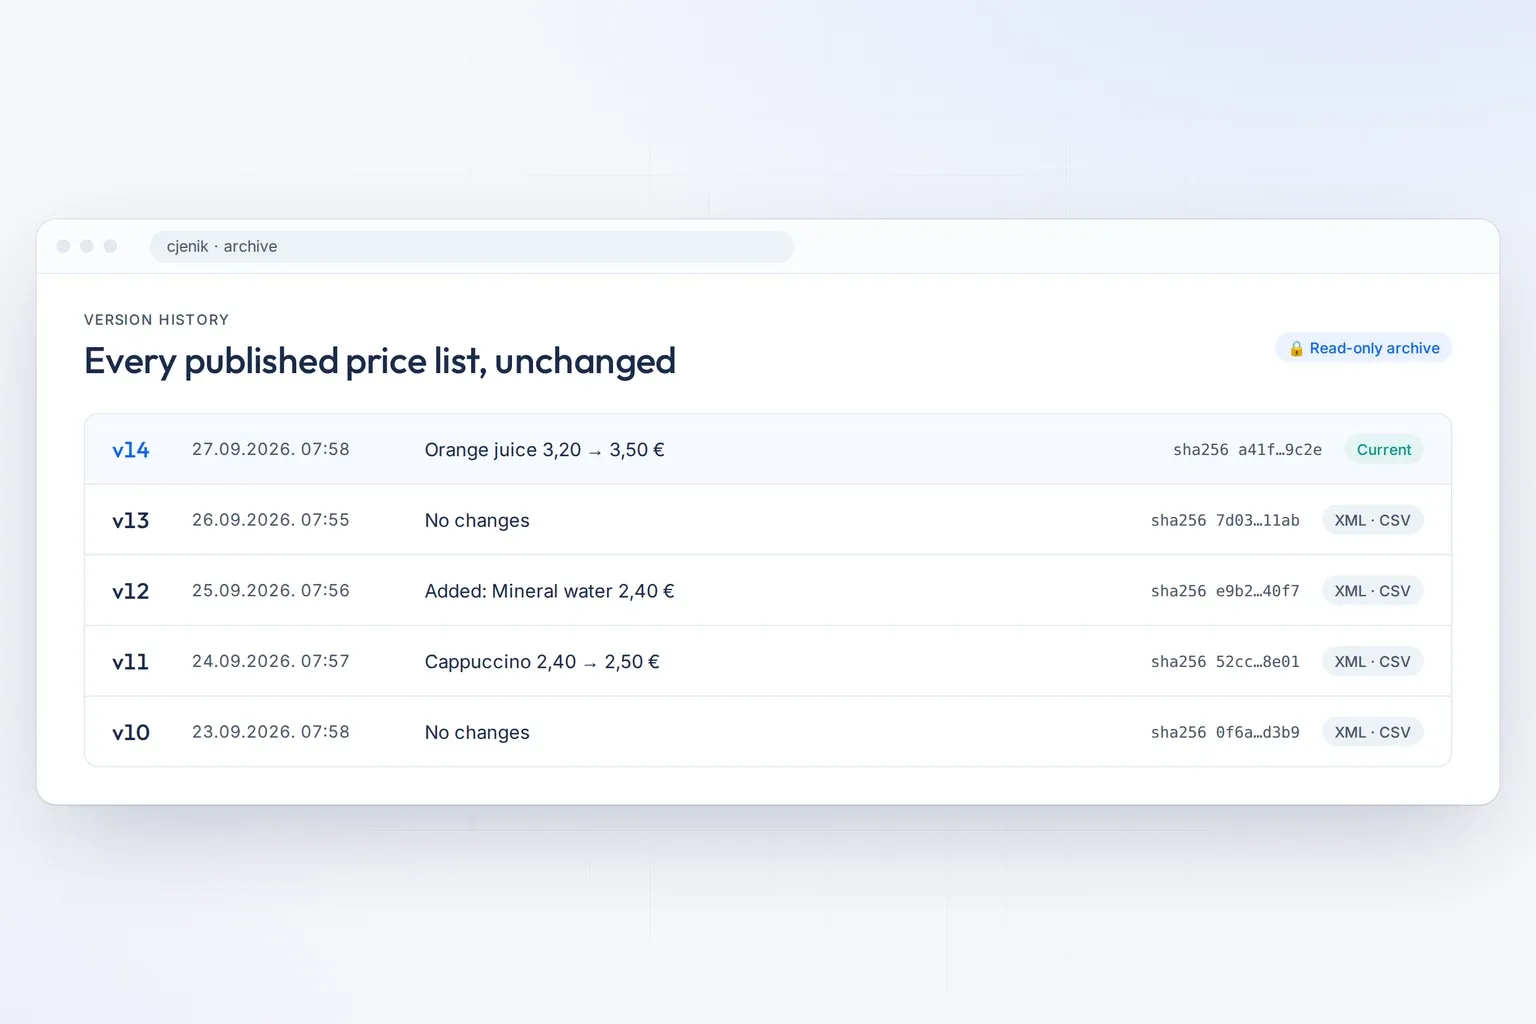The width and height of the screenshot is (1536, 1024).
Task: Open version v11 label
Action: 131,662
